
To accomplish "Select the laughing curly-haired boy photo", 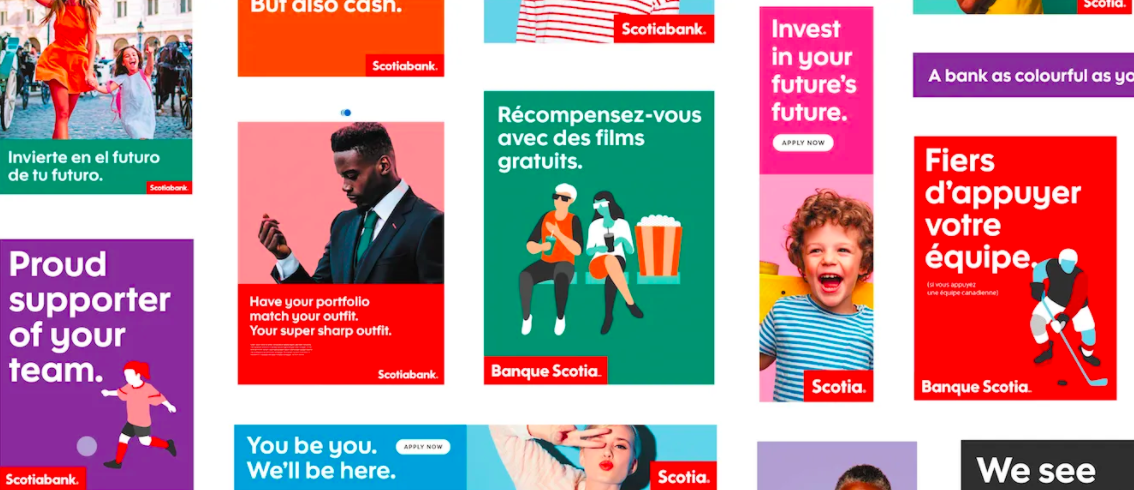I will point(817,288).
